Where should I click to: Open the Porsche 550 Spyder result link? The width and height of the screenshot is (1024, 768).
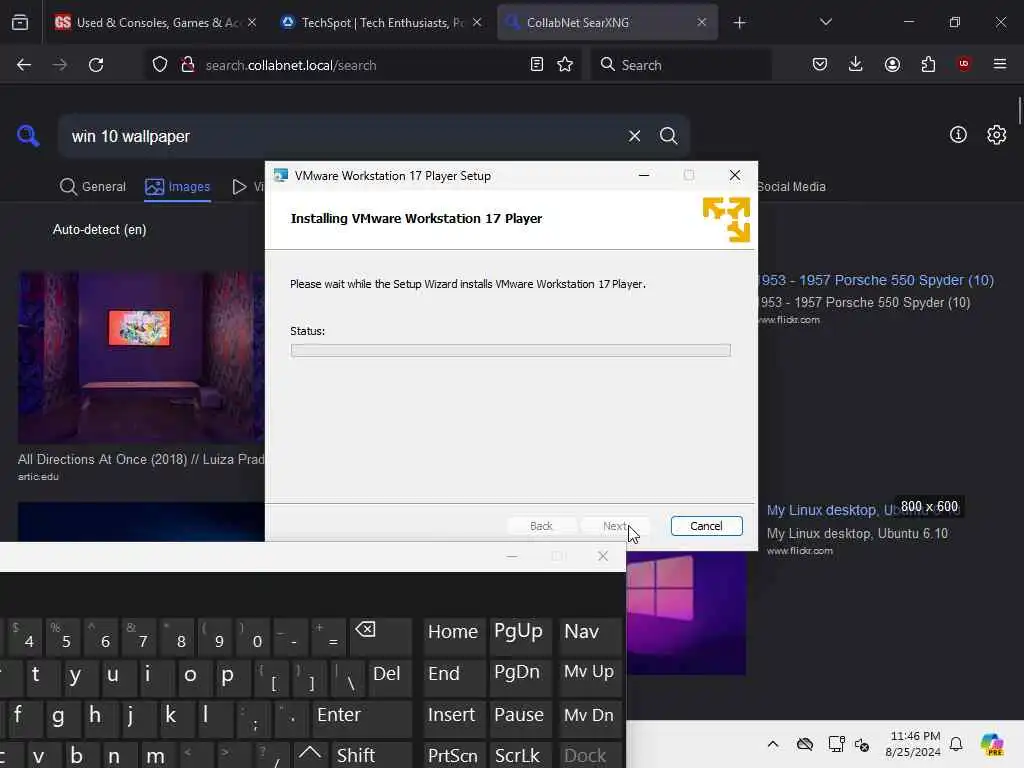click(876, 280)
